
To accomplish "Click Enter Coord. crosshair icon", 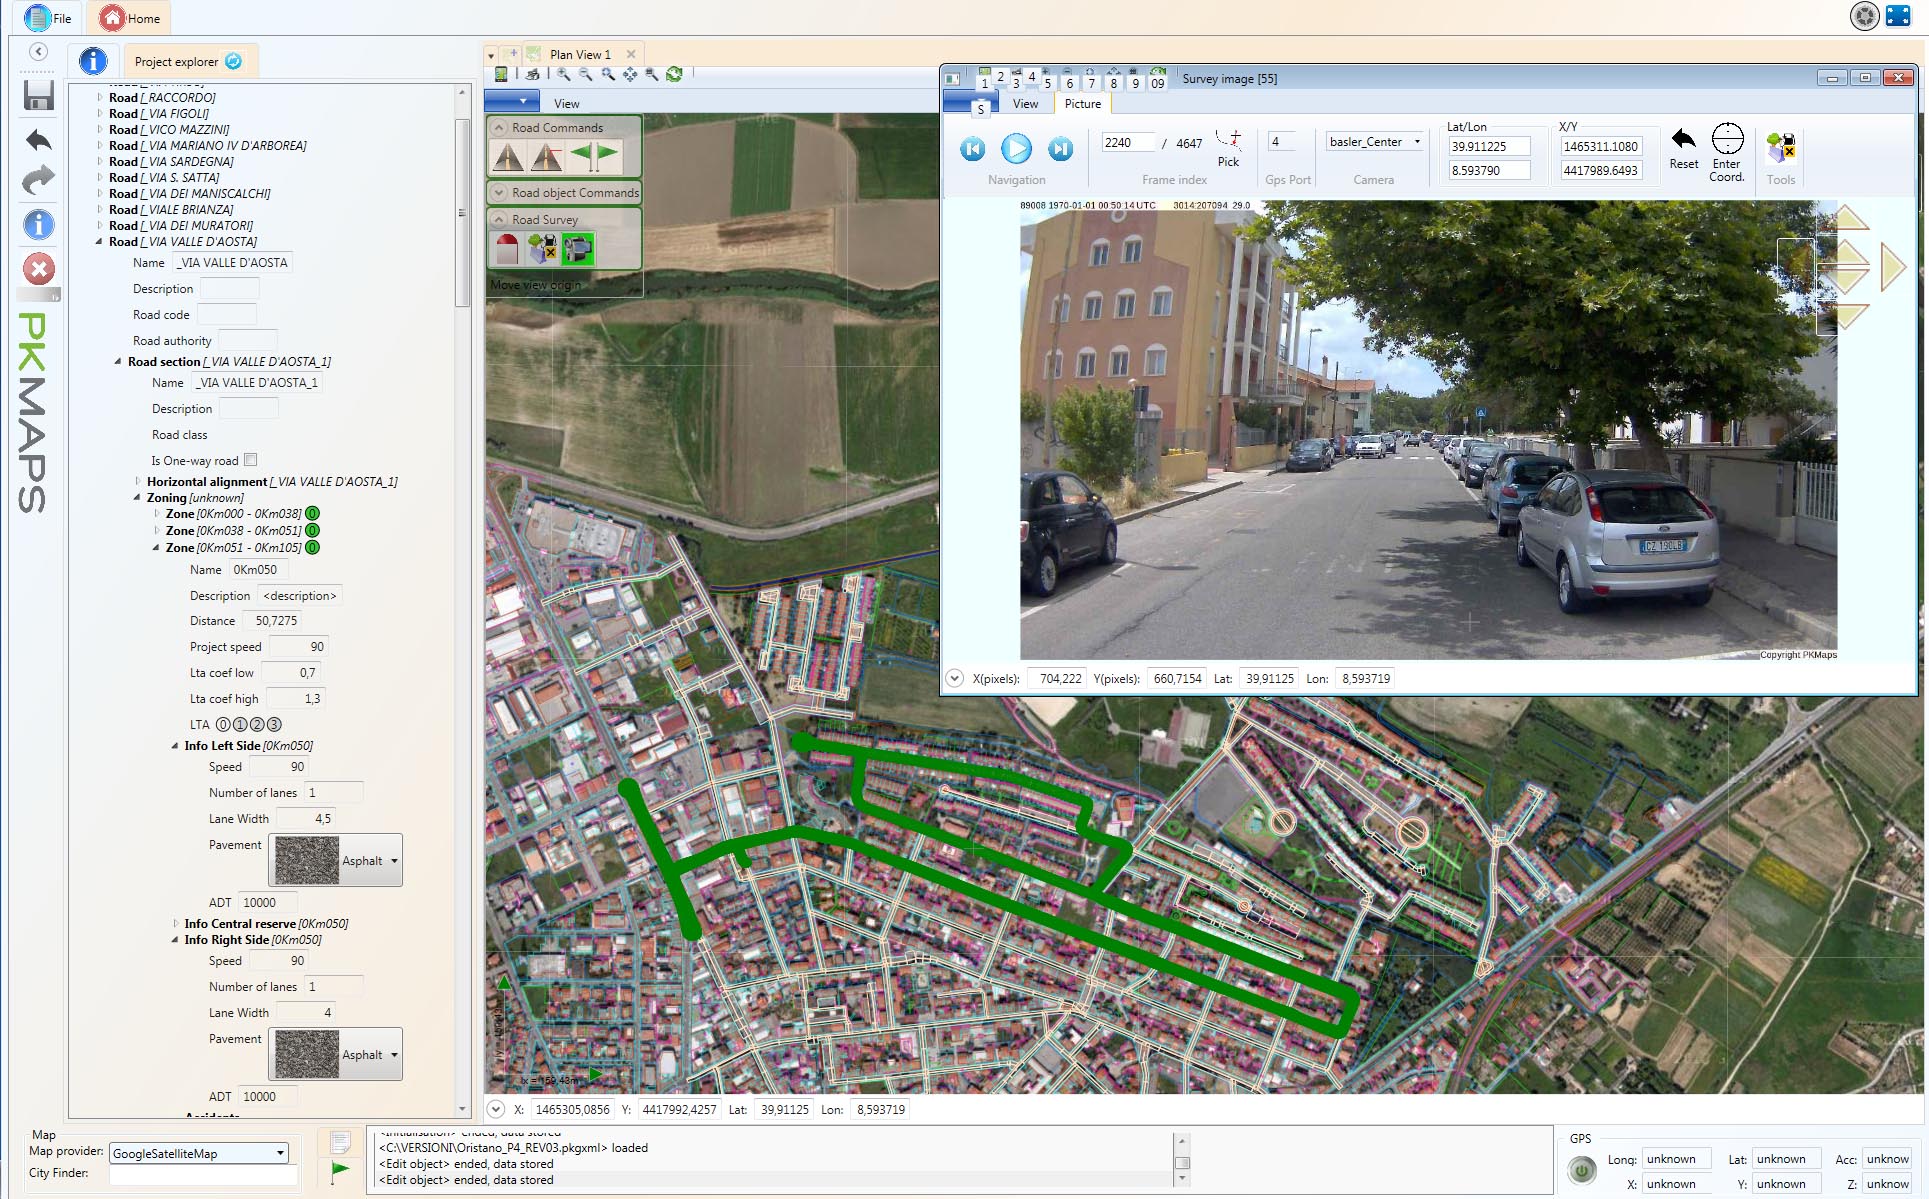I will (1727, 152).
